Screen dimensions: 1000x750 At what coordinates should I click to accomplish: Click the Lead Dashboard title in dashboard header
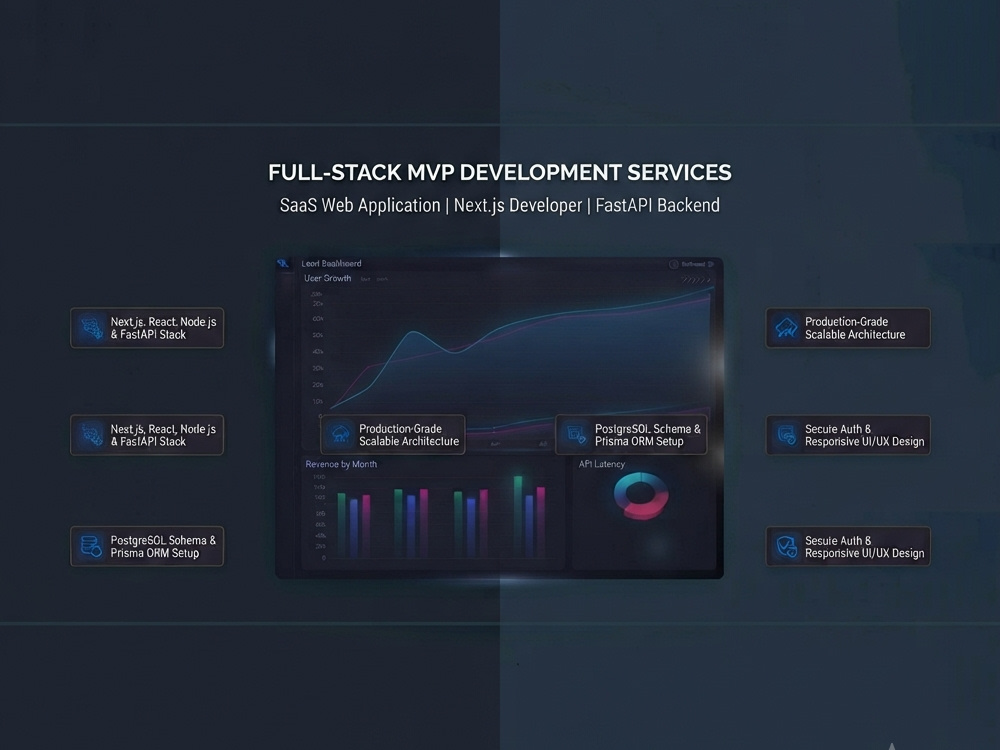[331, 263]
